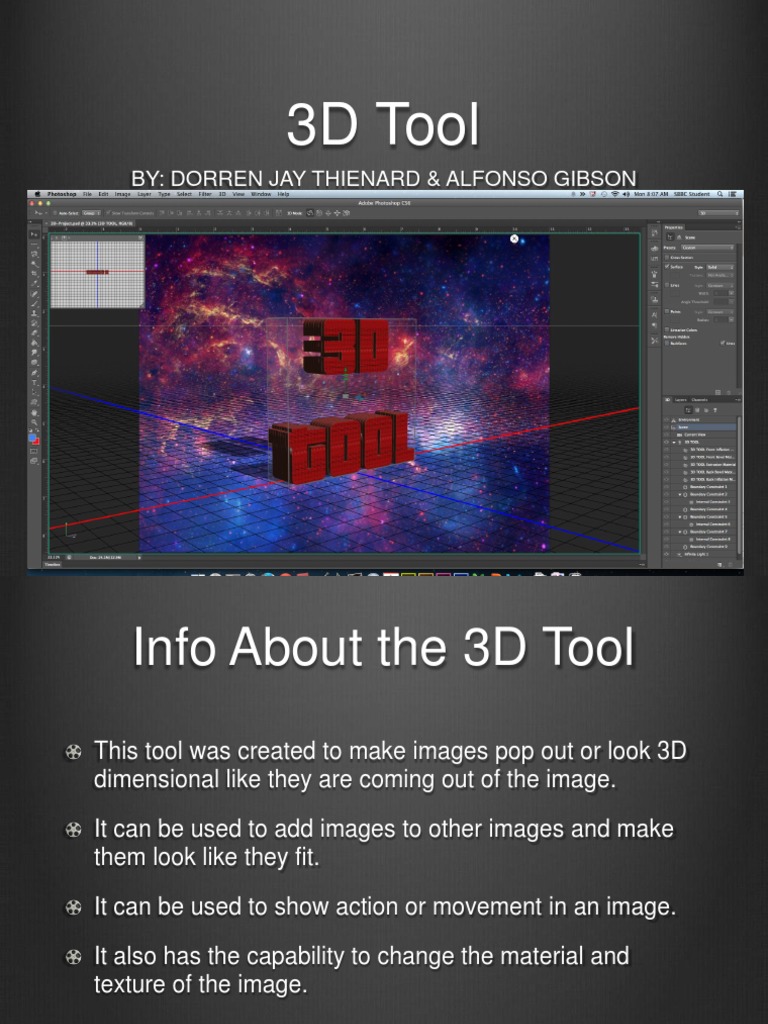768x1024 pixels.
Task: Choose the Rotate 3D object mode icon
Action: tap(310, 213)
